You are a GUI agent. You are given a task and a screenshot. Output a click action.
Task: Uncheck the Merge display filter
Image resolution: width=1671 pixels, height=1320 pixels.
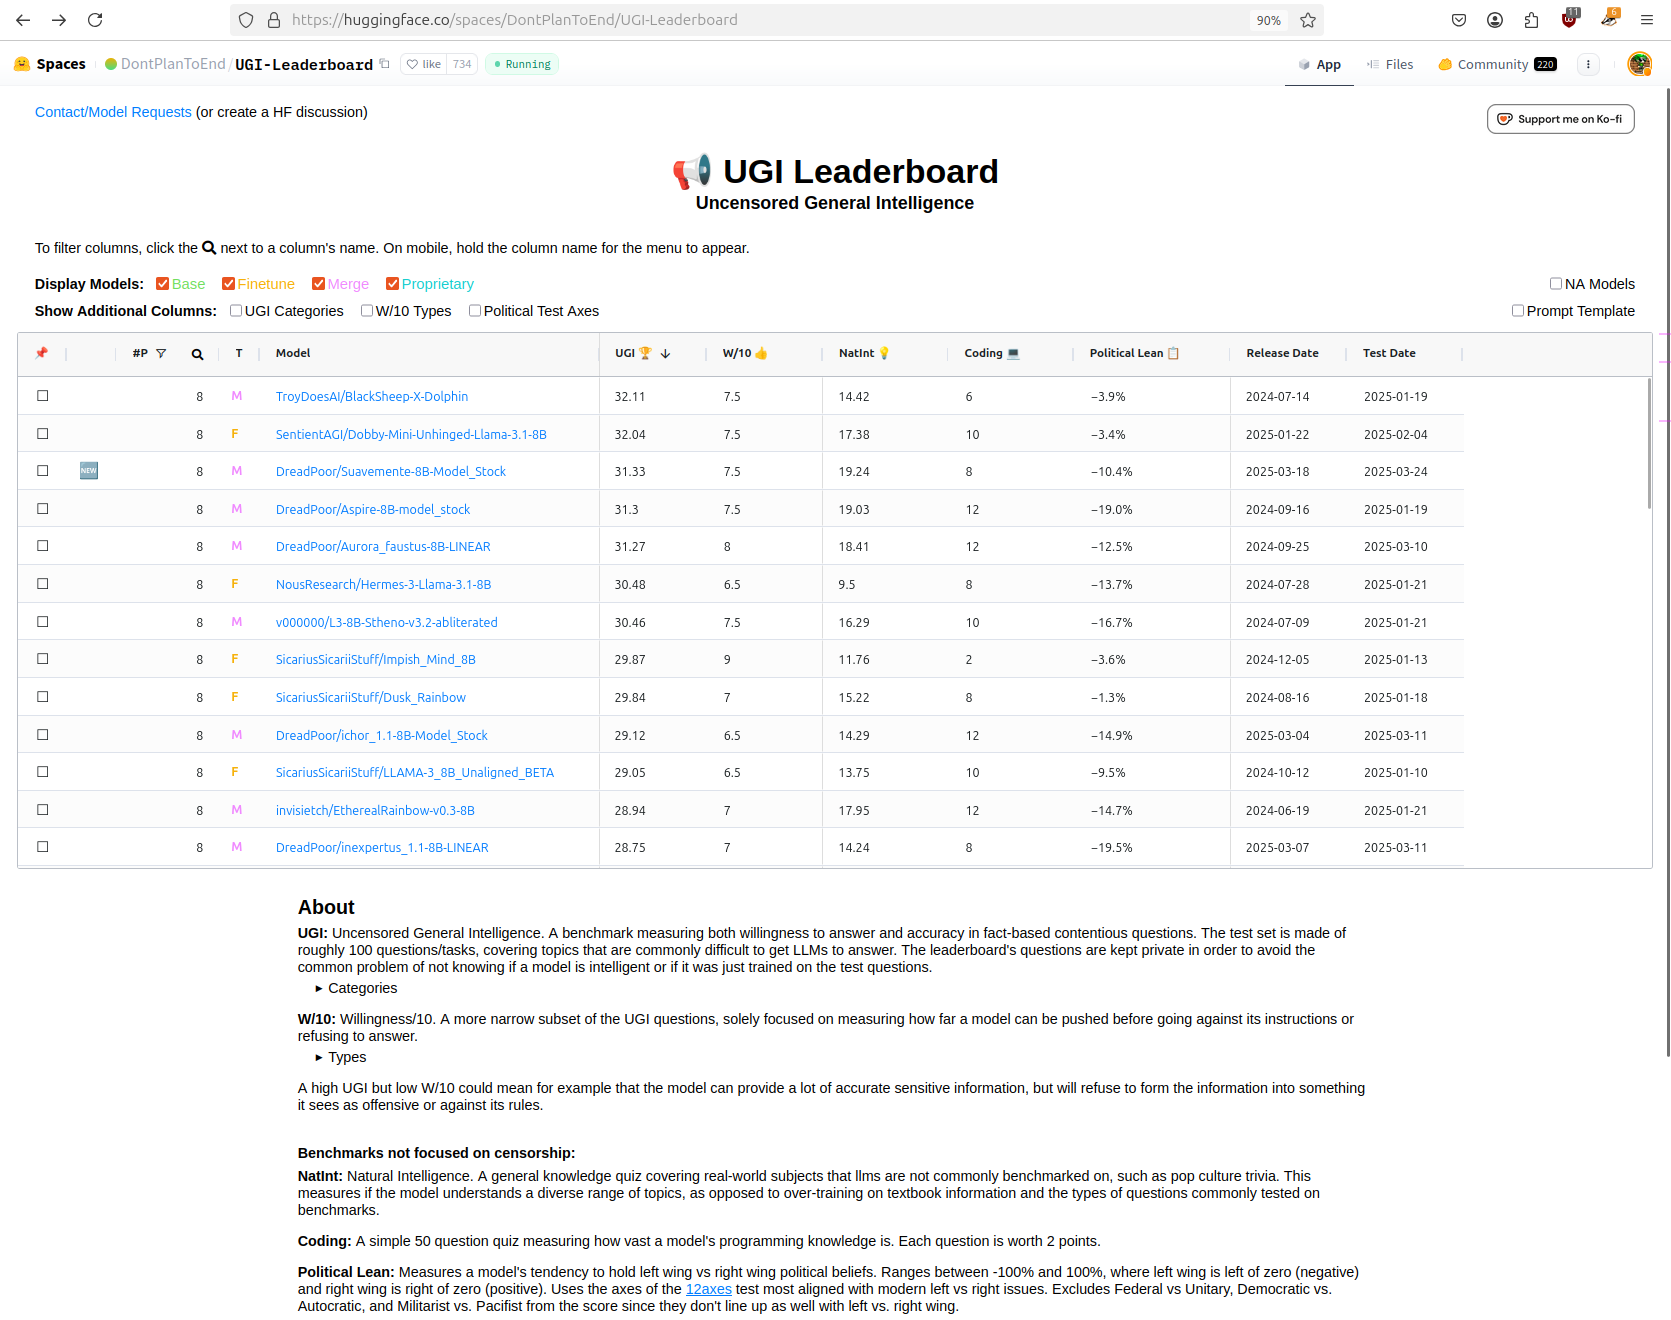tap(319, 284)
